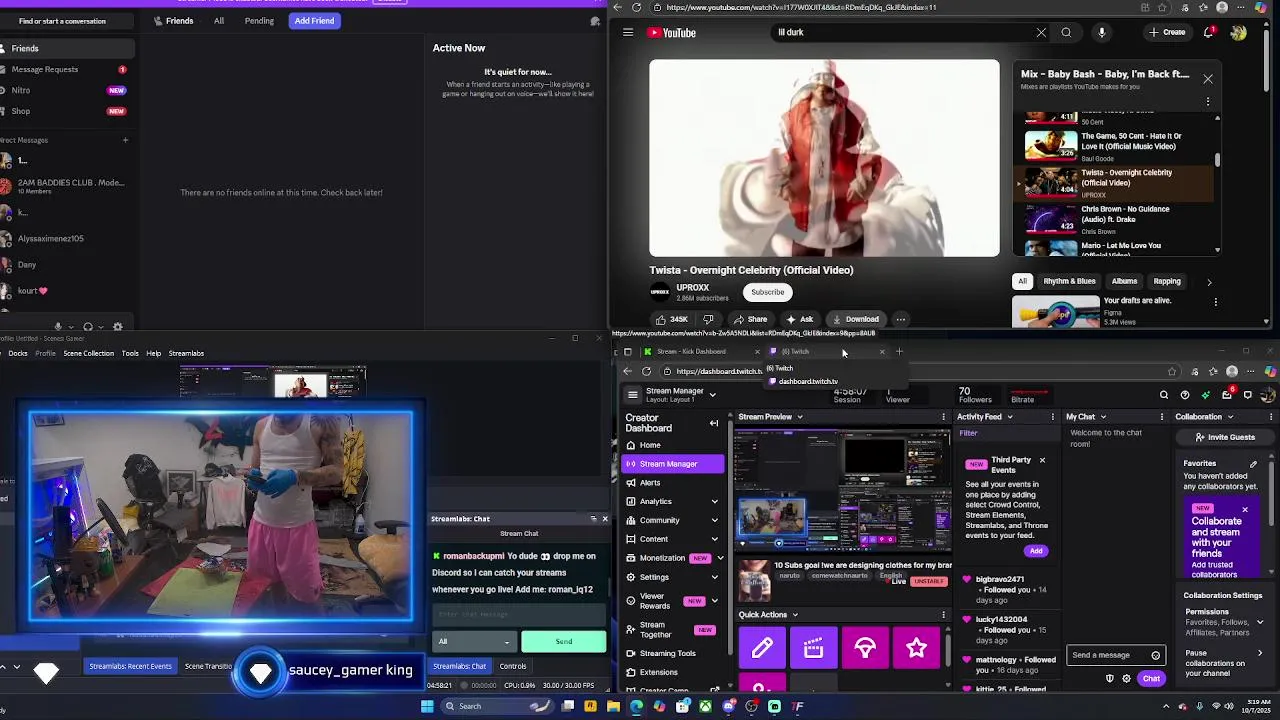Screen dimensions: 1280x720
Task: Open Stream Preview panel options dots
Action: (943, 417)
